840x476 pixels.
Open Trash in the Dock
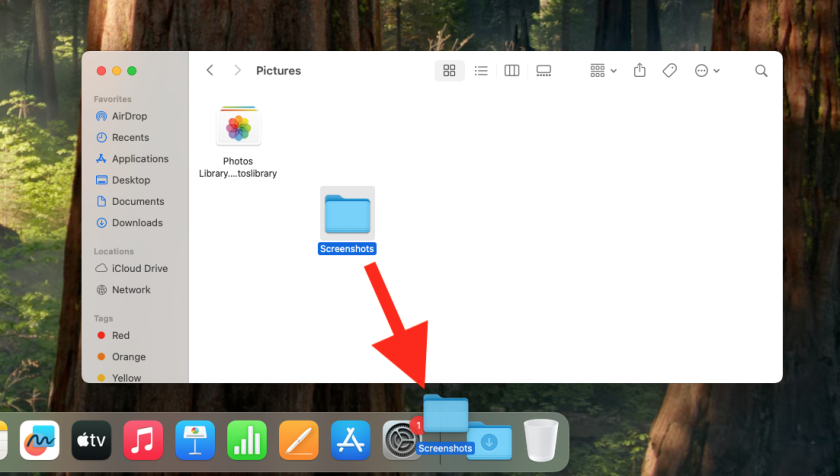click(x=541, y=438)
